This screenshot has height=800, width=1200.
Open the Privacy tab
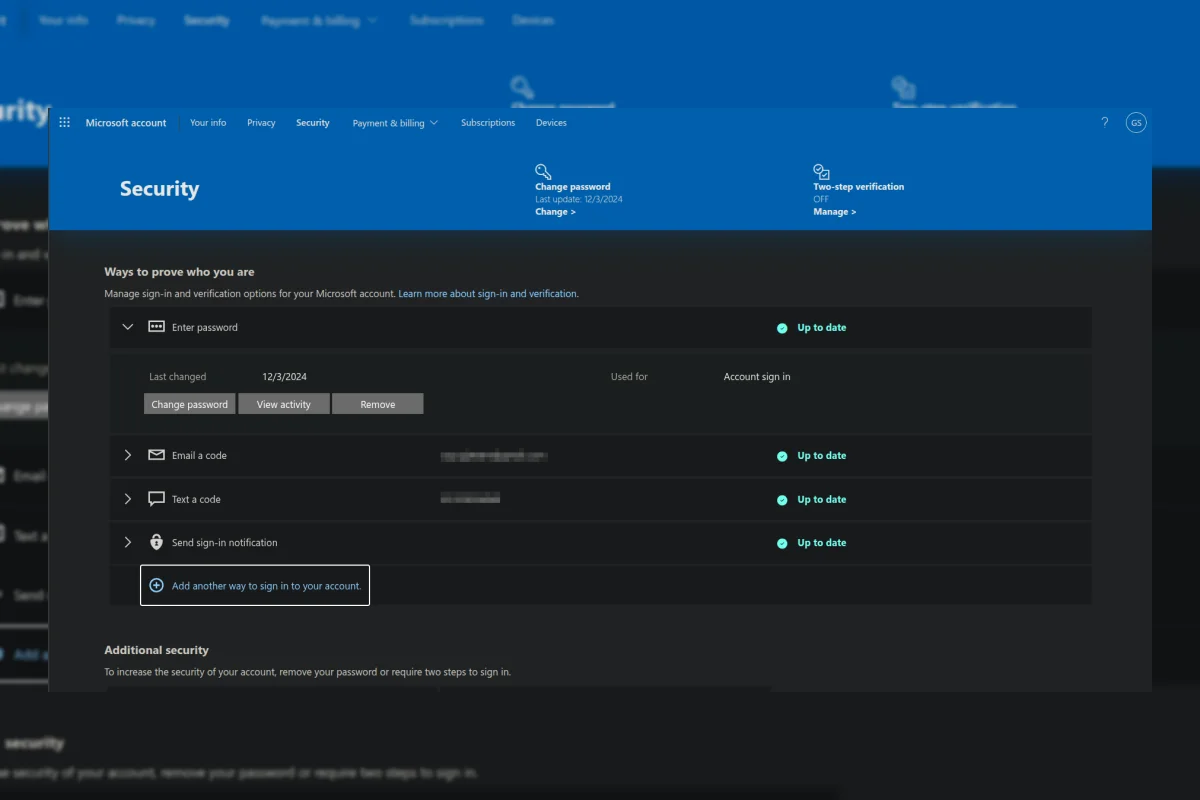click(261, 123)
